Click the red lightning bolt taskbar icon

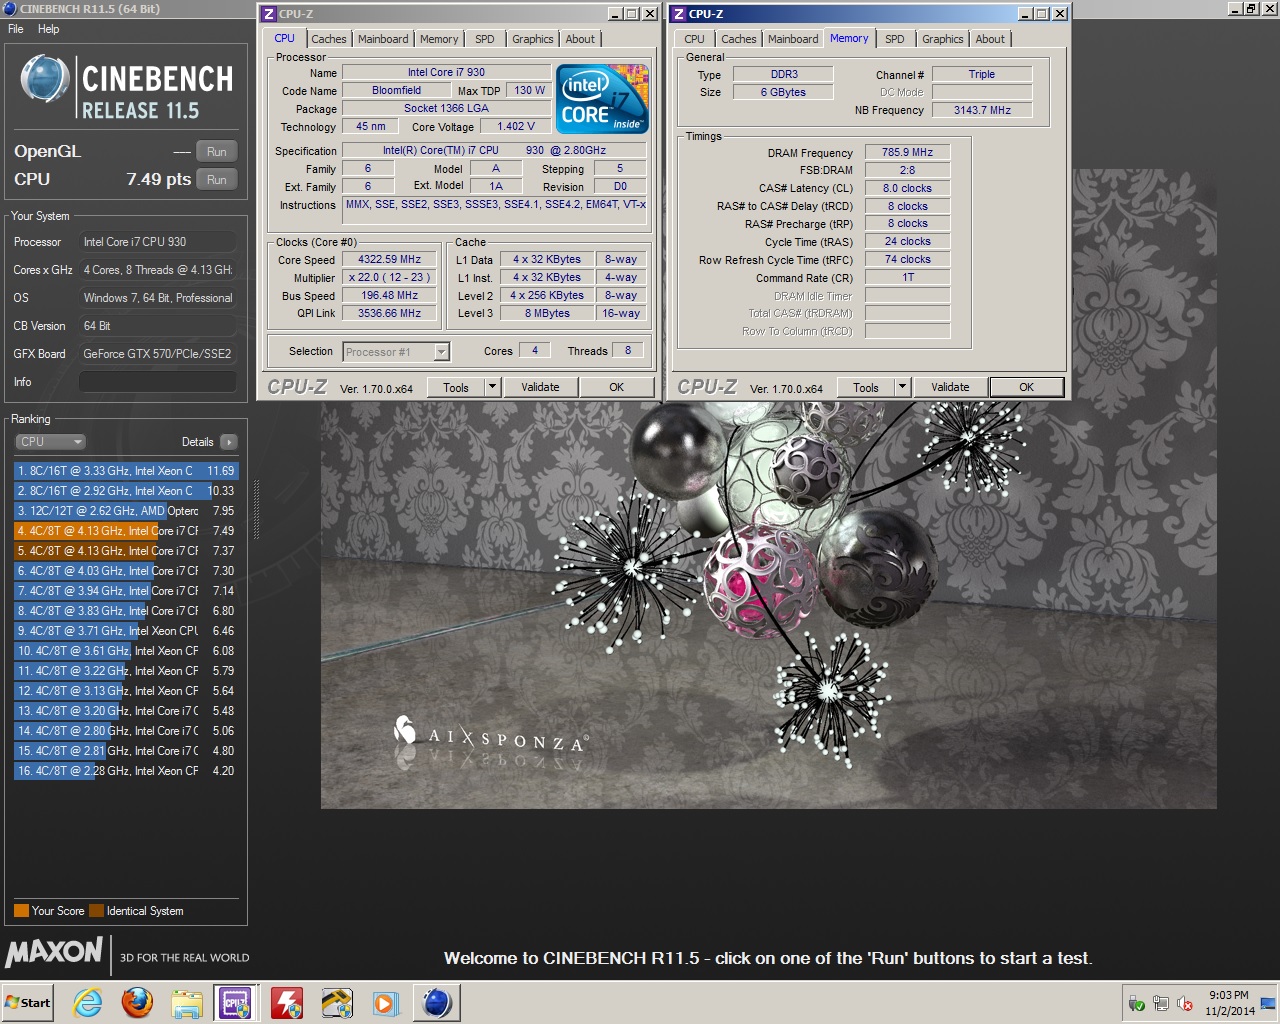pos(287,1003)
